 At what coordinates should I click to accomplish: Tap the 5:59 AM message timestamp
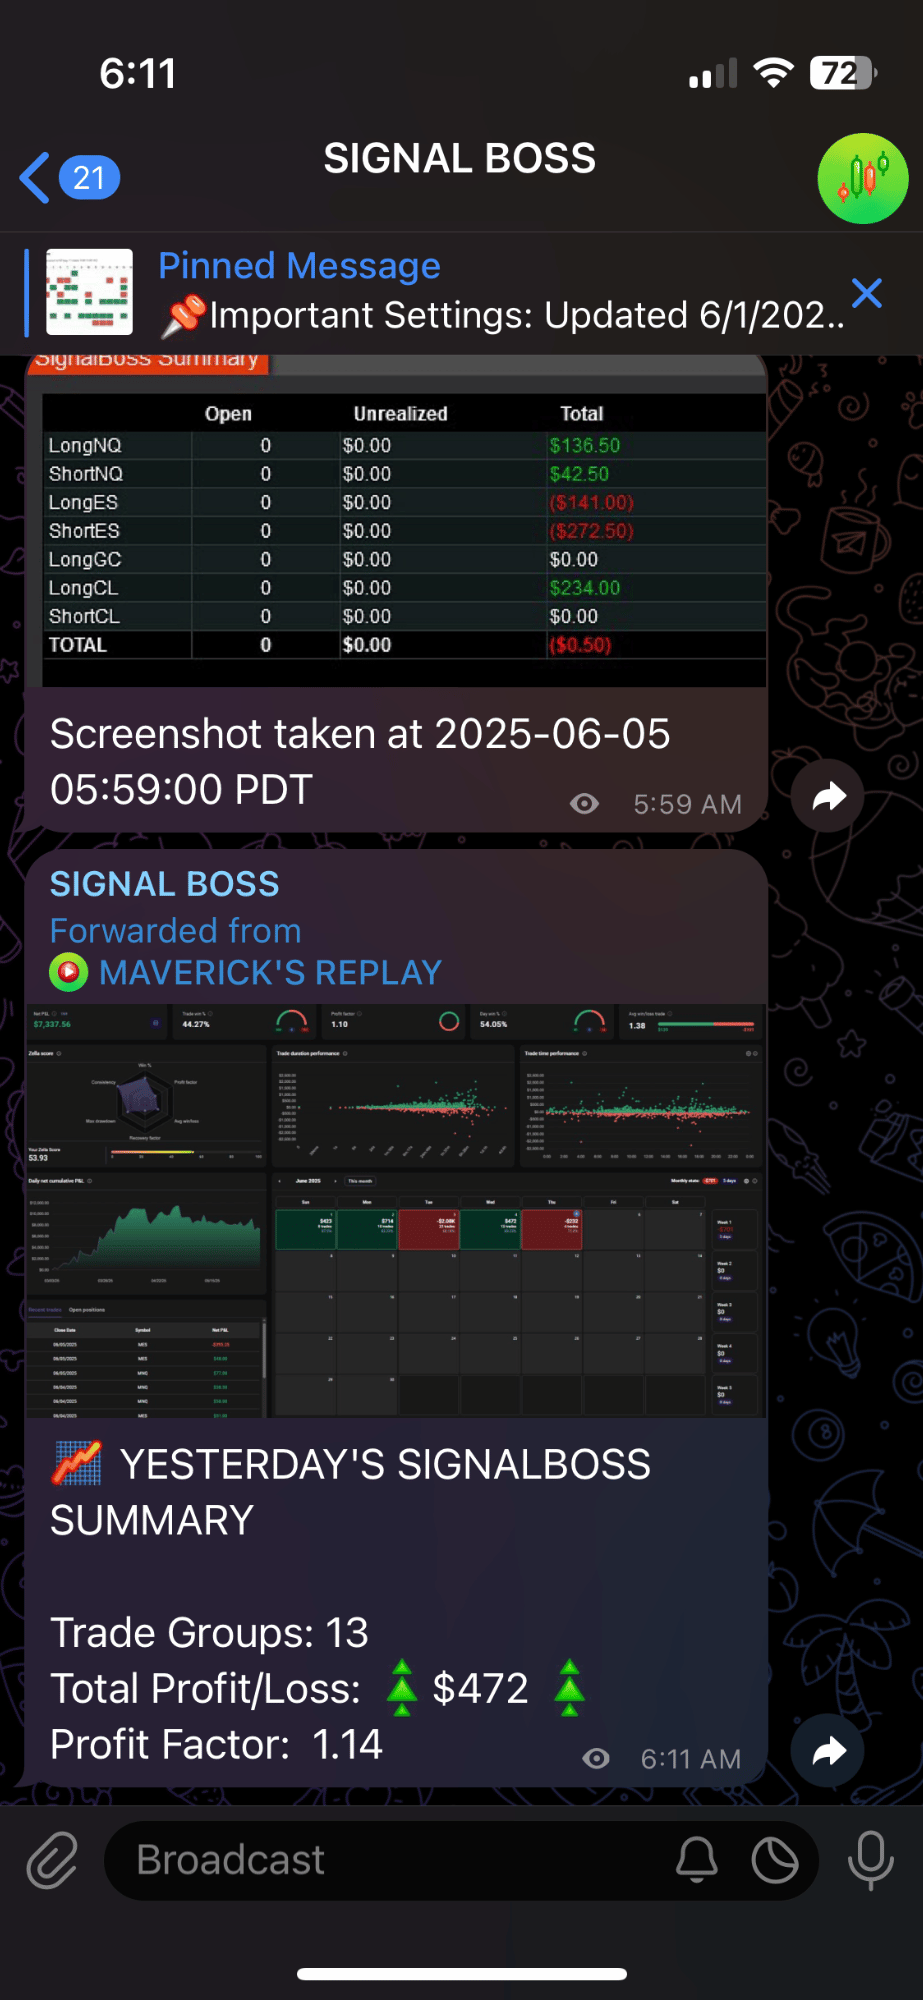click(688, 805)
